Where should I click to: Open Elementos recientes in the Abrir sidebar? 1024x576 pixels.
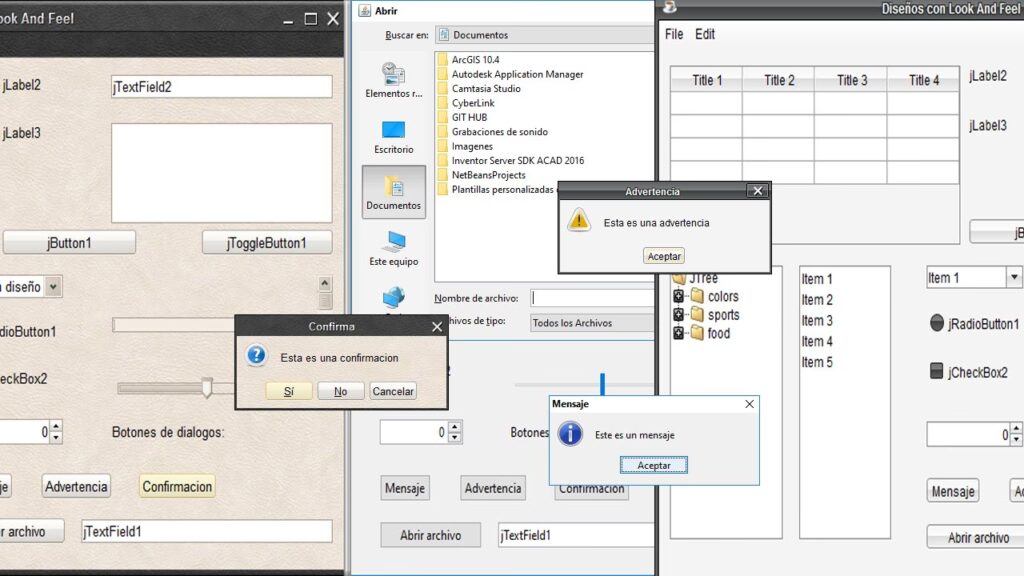[393, 80]
